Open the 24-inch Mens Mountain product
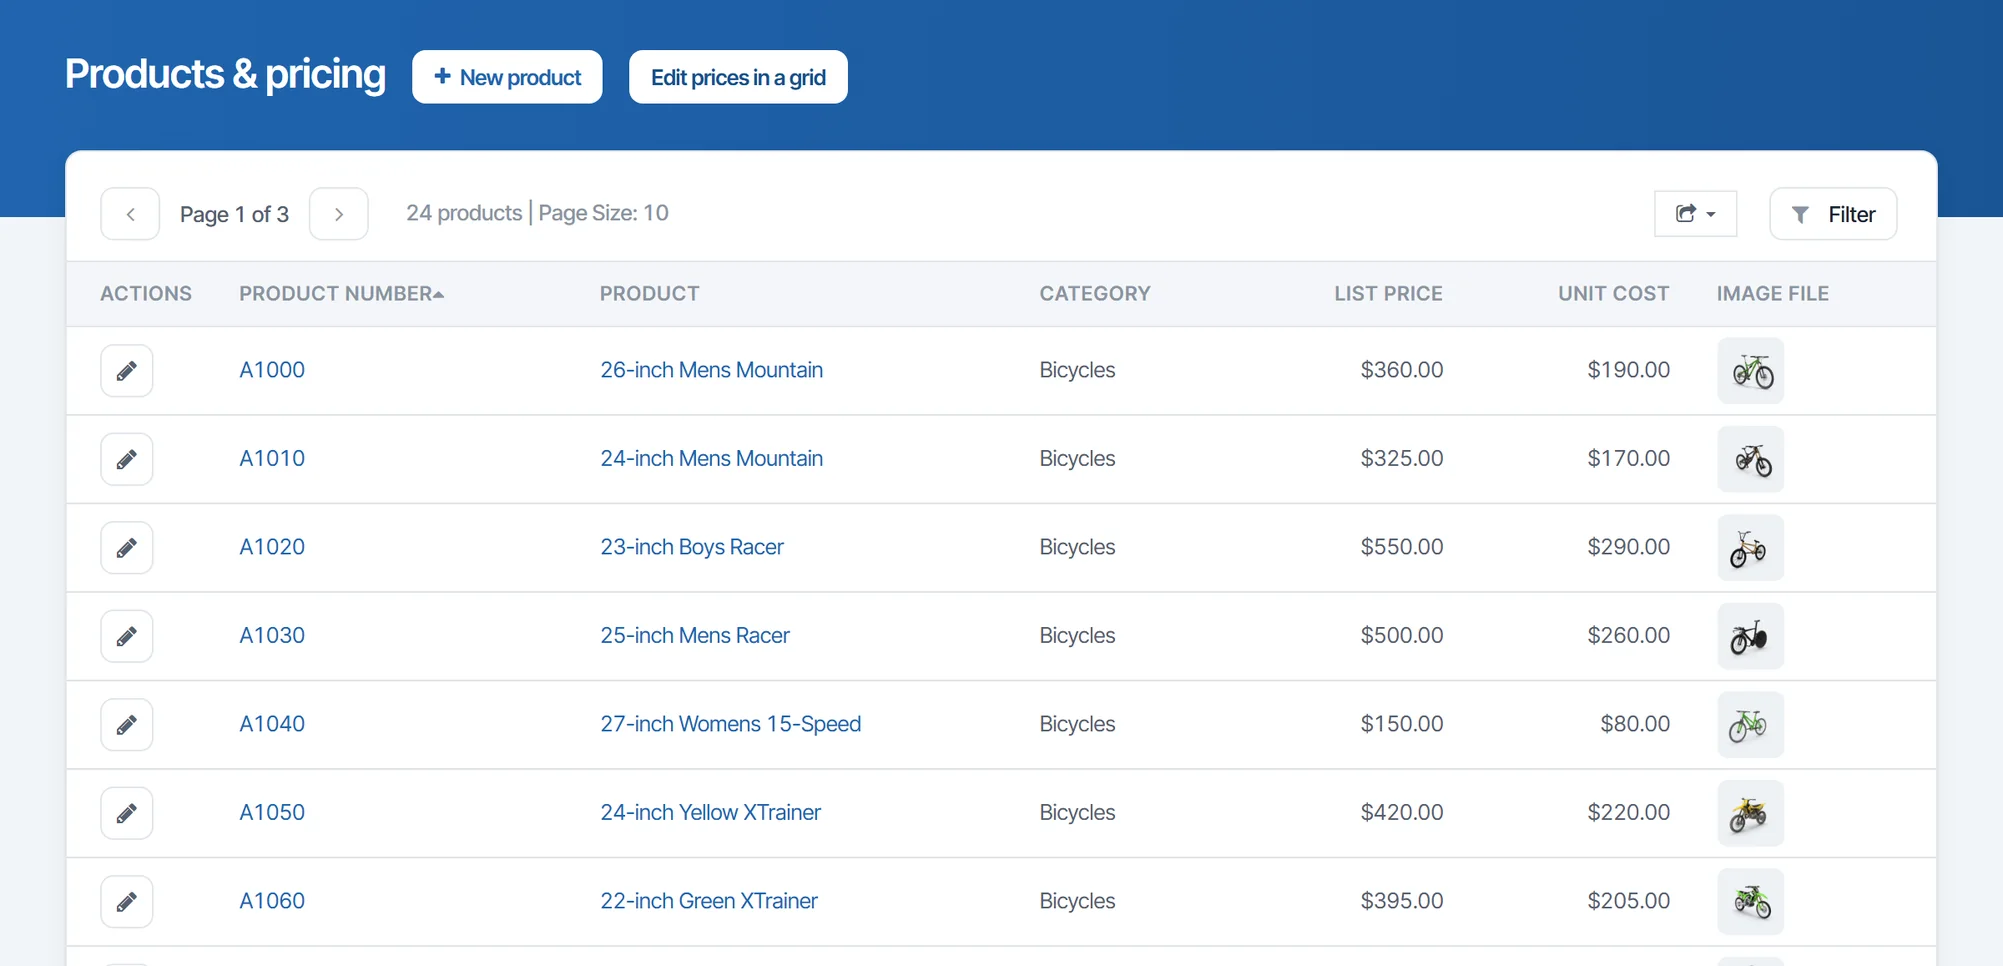Image resolution: width=2003 pixels, height=966 pixels. (712, 459)
